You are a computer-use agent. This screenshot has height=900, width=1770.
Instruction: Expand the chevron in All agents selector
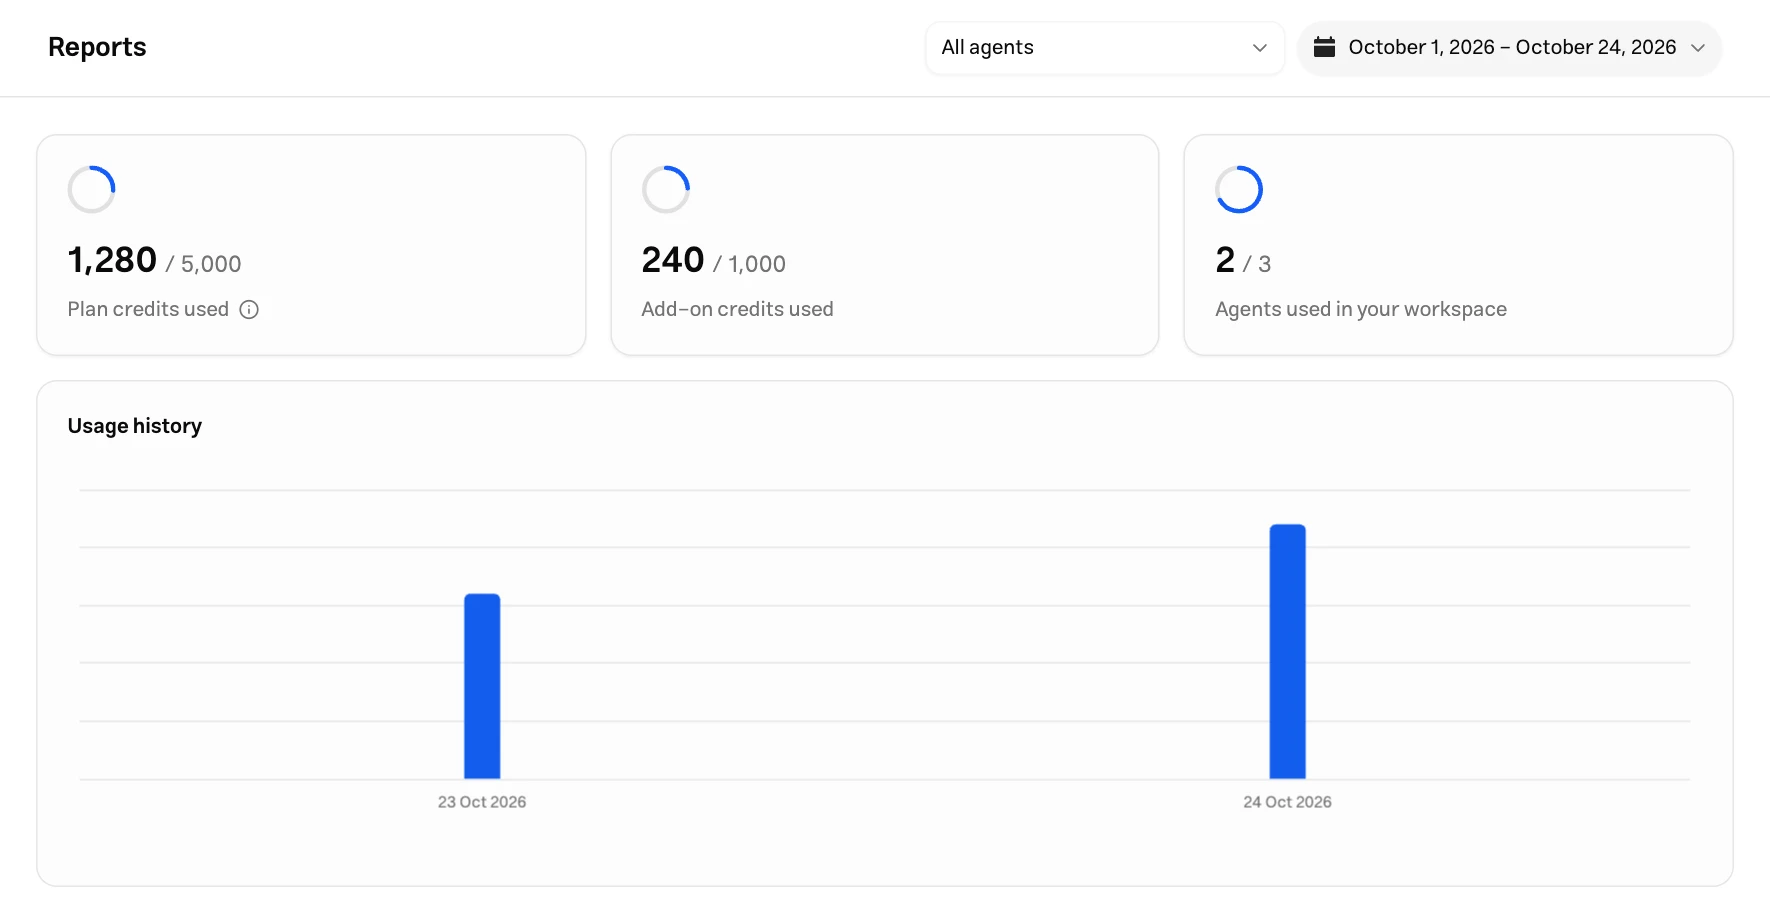point(1260,48)
